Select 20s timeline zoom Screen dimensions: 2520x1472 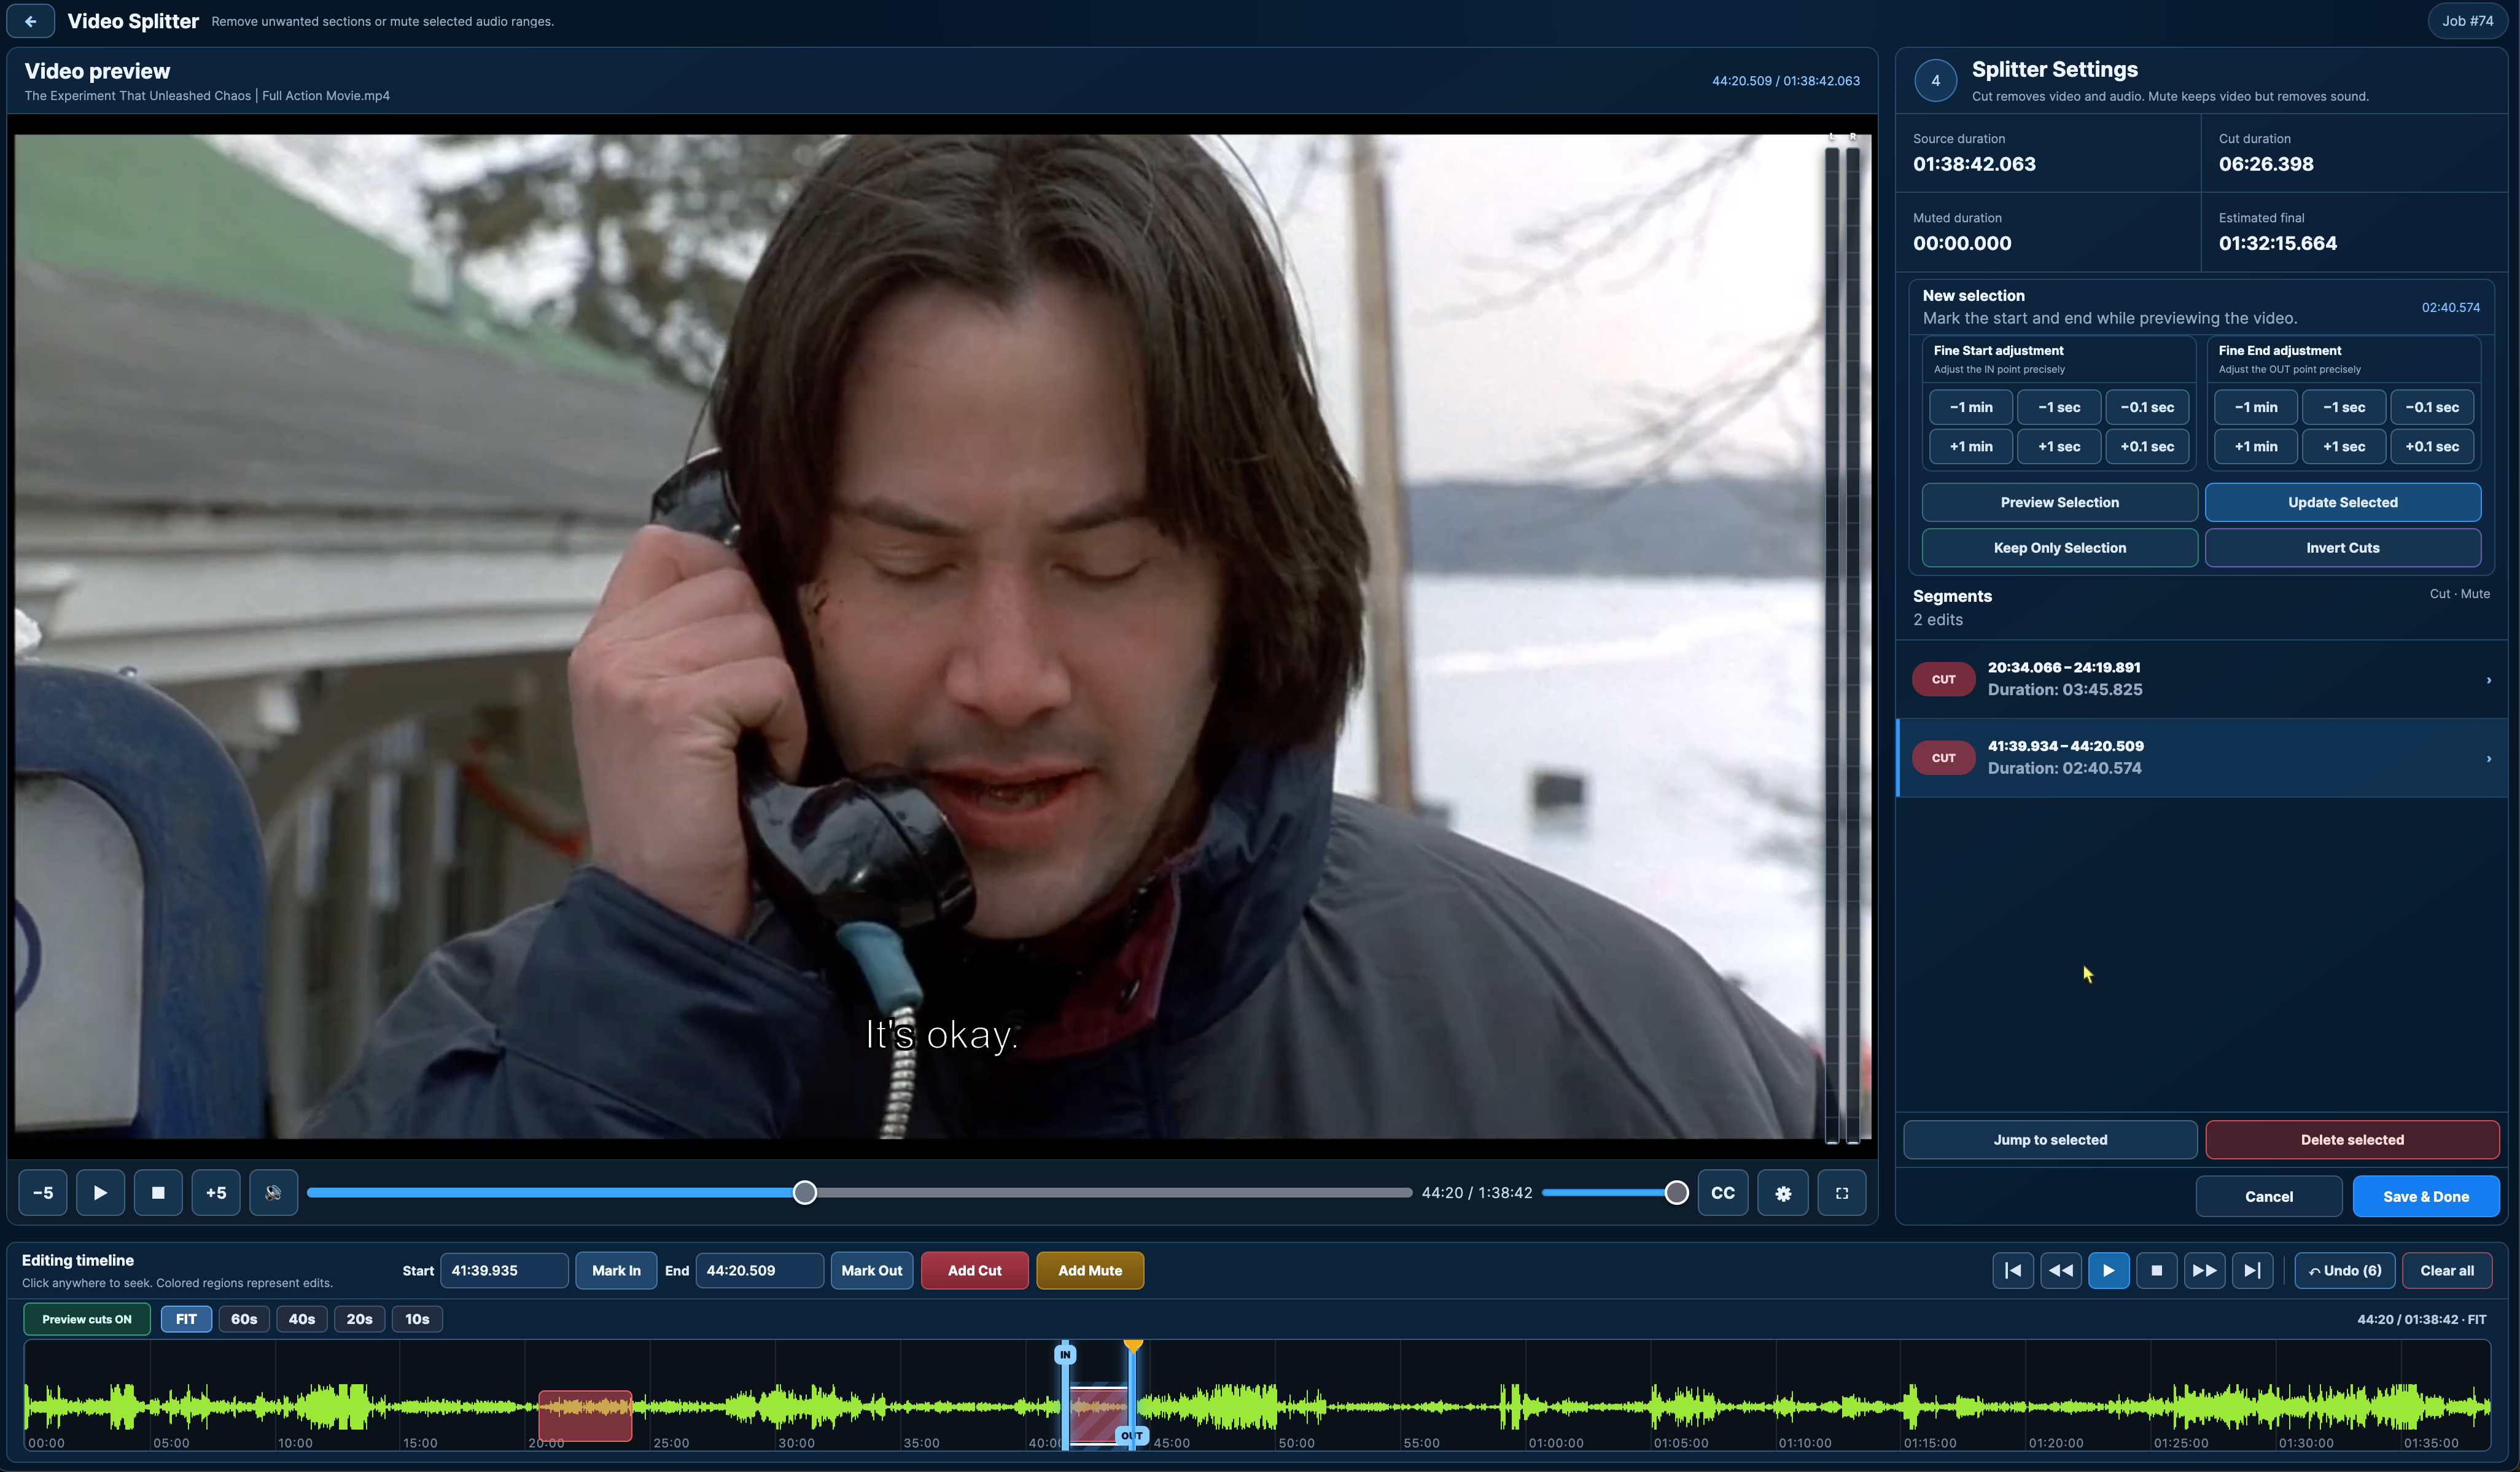360,1319
